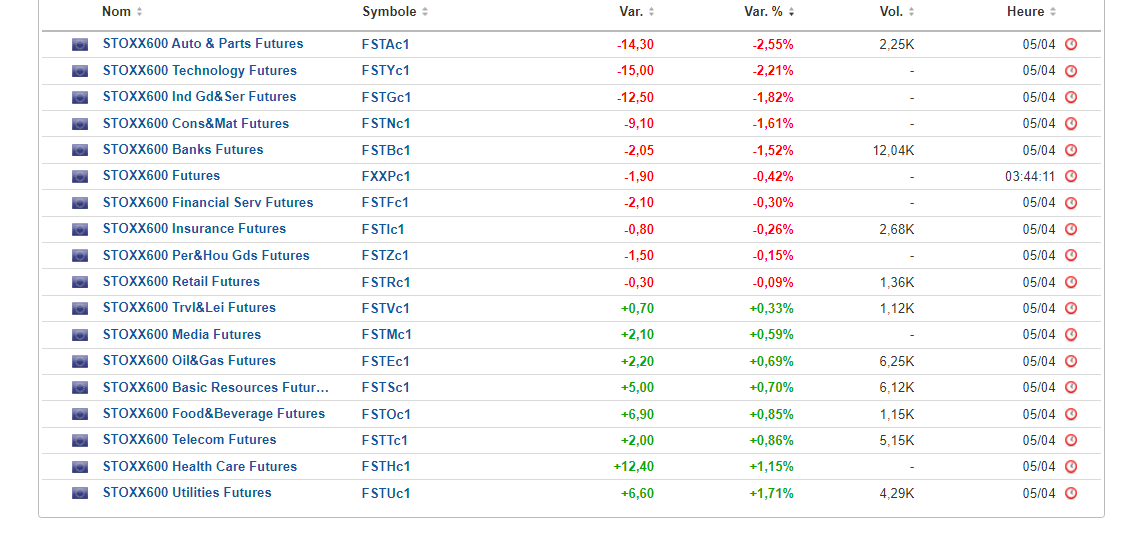Click the red clock icon in the STOXX600 Retail Futures row

coord(1071,282)
